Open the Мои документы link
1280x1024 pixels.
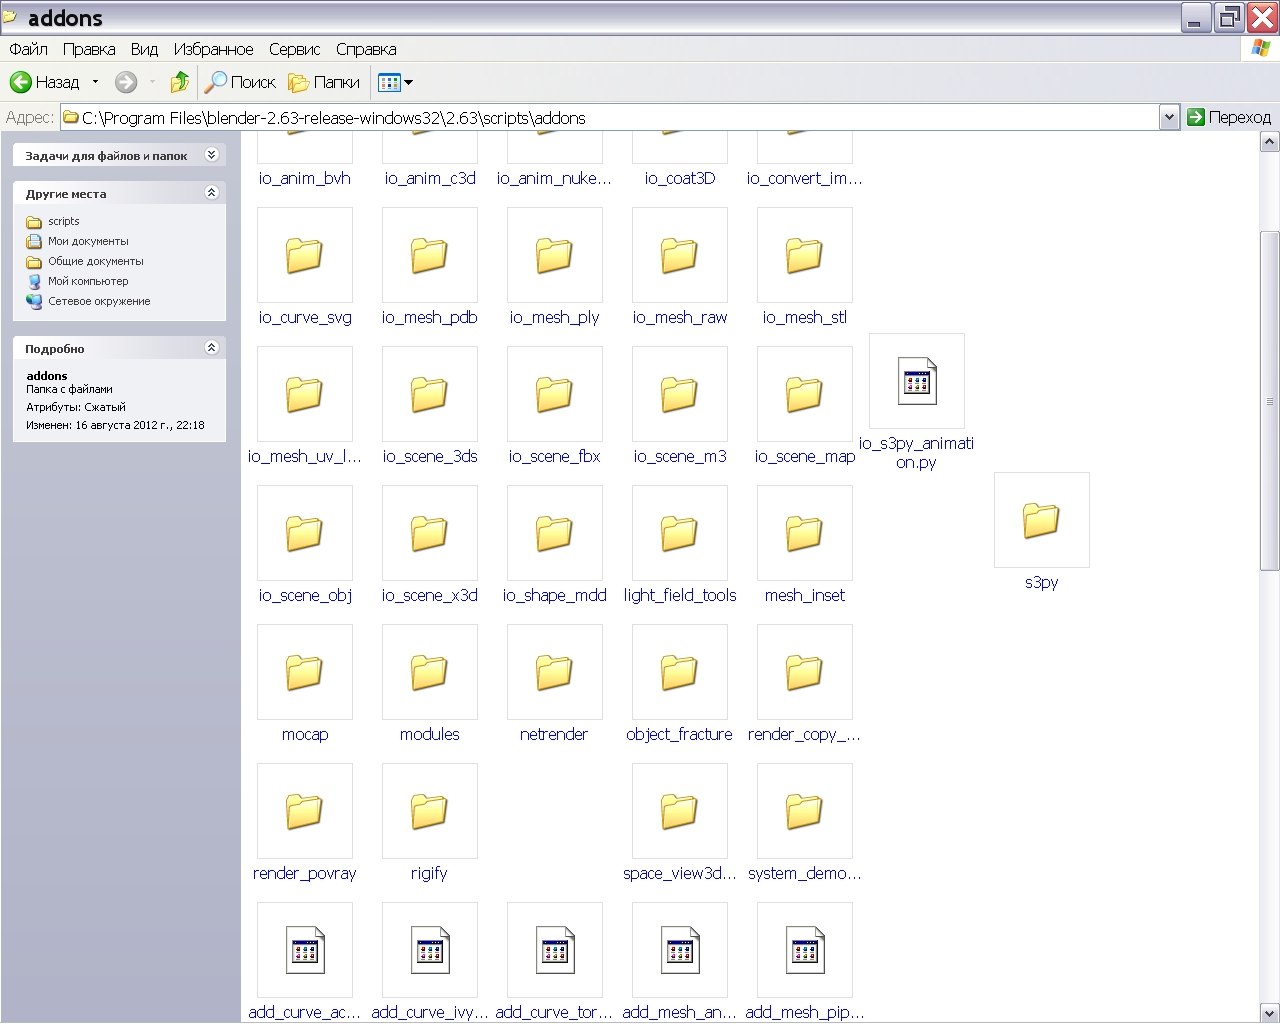[x=88, y=241]
